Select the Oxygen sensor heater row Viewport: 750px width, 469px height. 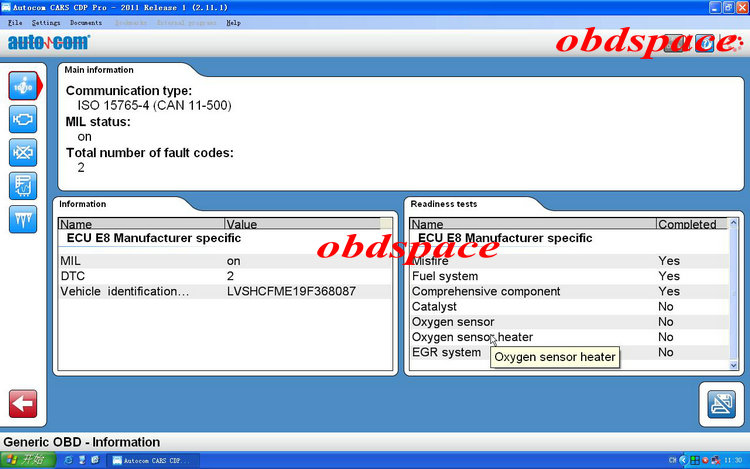tap(570, 337)
